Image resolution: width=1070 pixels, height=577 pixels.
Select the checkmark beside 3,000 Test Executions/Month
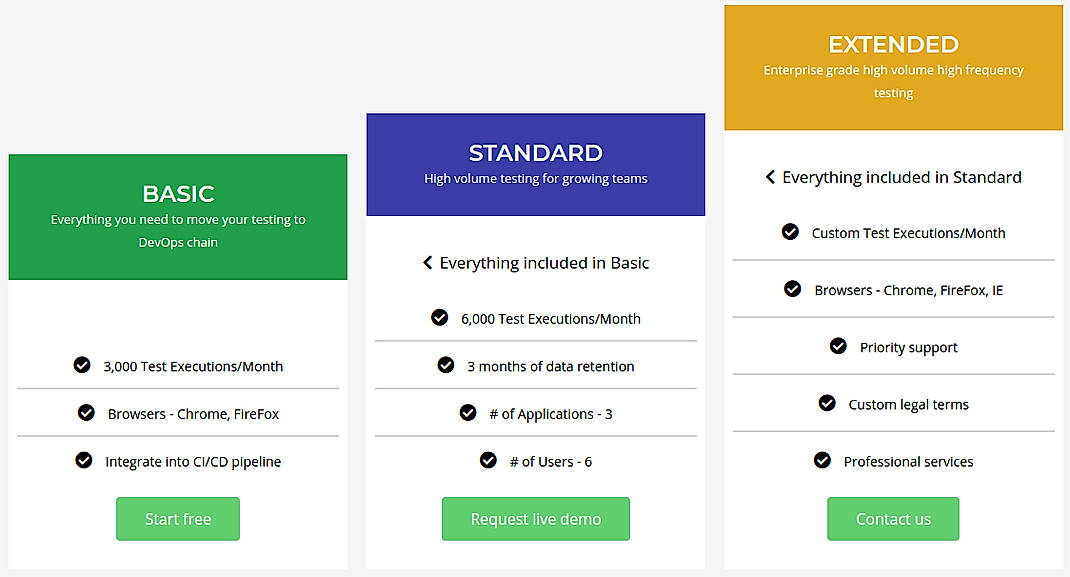[x=82, y=365]
